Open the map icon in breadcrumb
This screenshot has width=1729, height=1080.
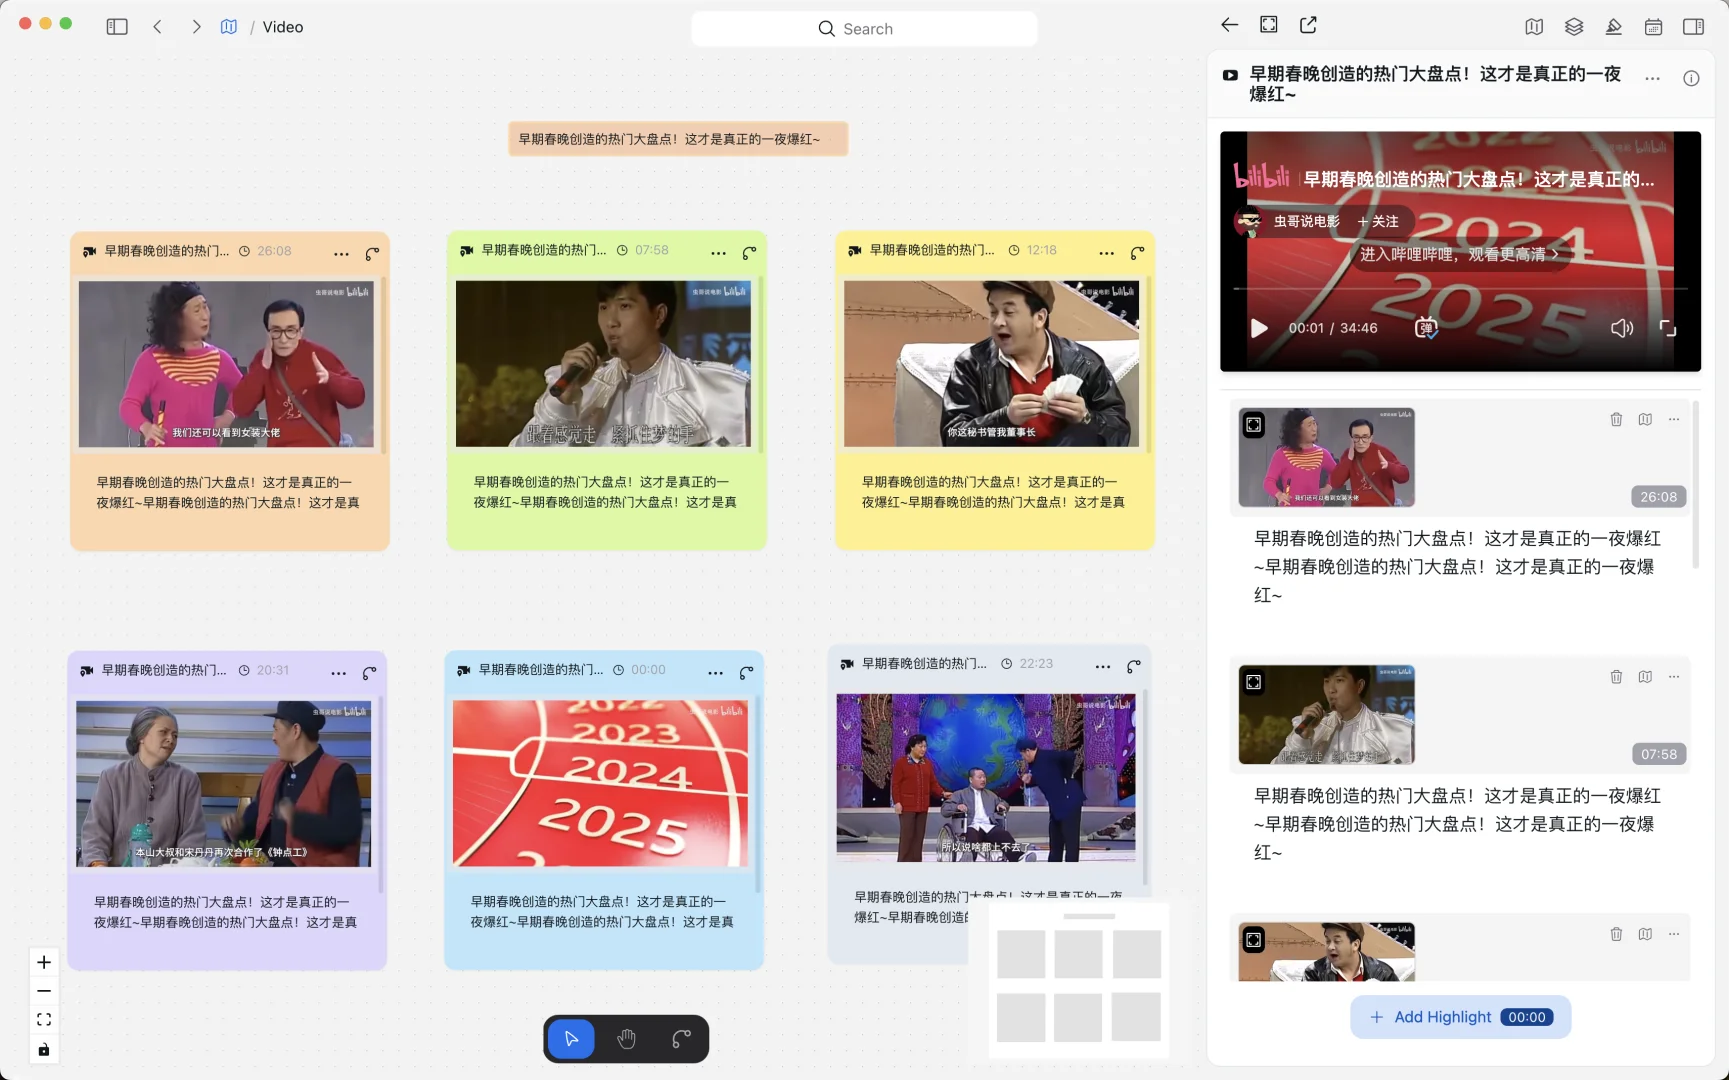tap(229, 27)
